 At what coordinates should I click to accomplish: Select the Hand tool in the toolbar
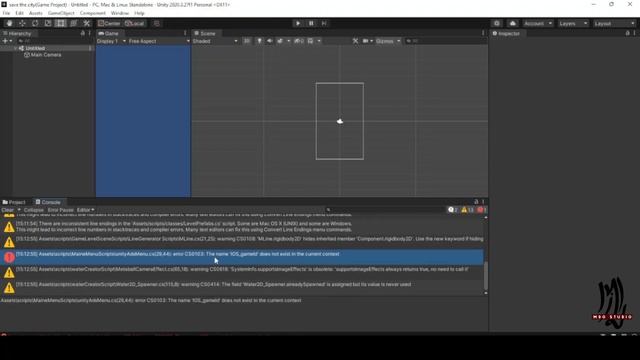[x=9, y=23]
